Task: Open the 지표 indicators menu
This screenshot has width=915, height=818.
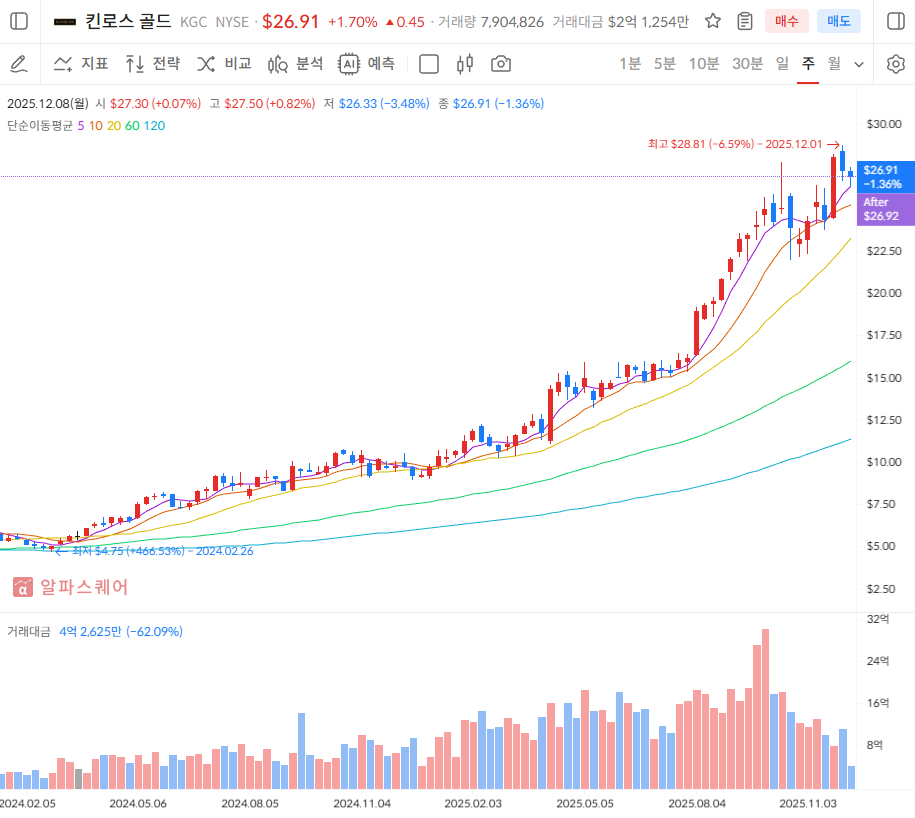Action: pos(81,64)
